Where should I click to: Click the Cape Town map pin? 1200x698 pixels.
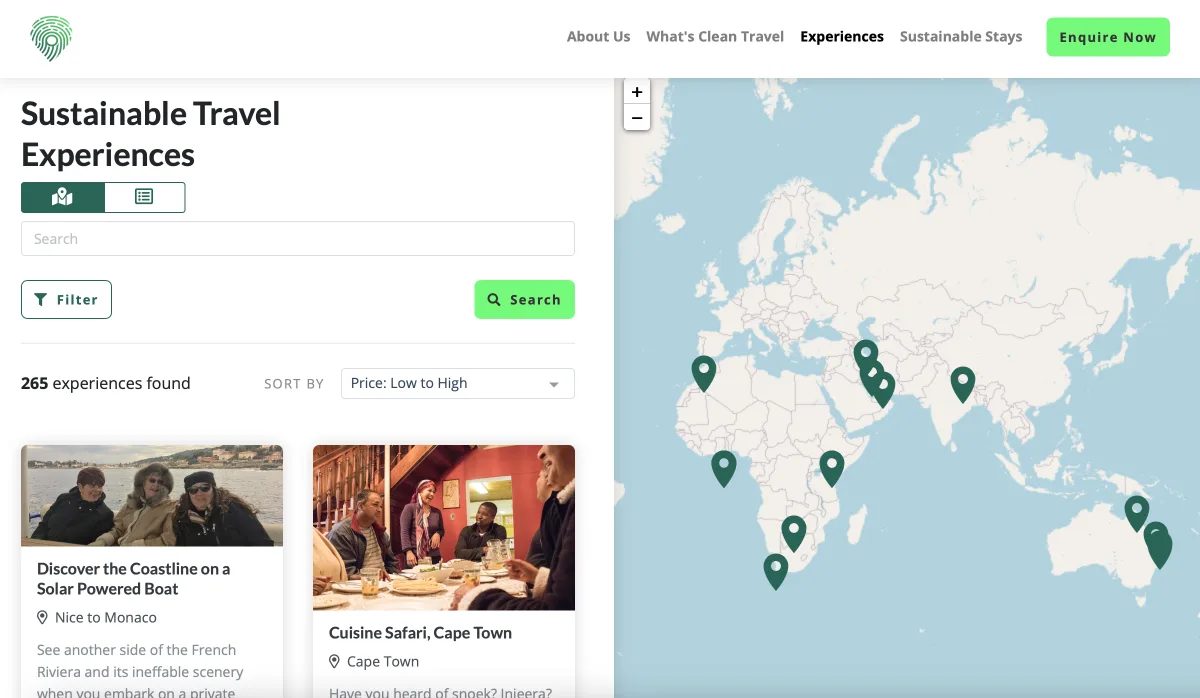(776, 571)
